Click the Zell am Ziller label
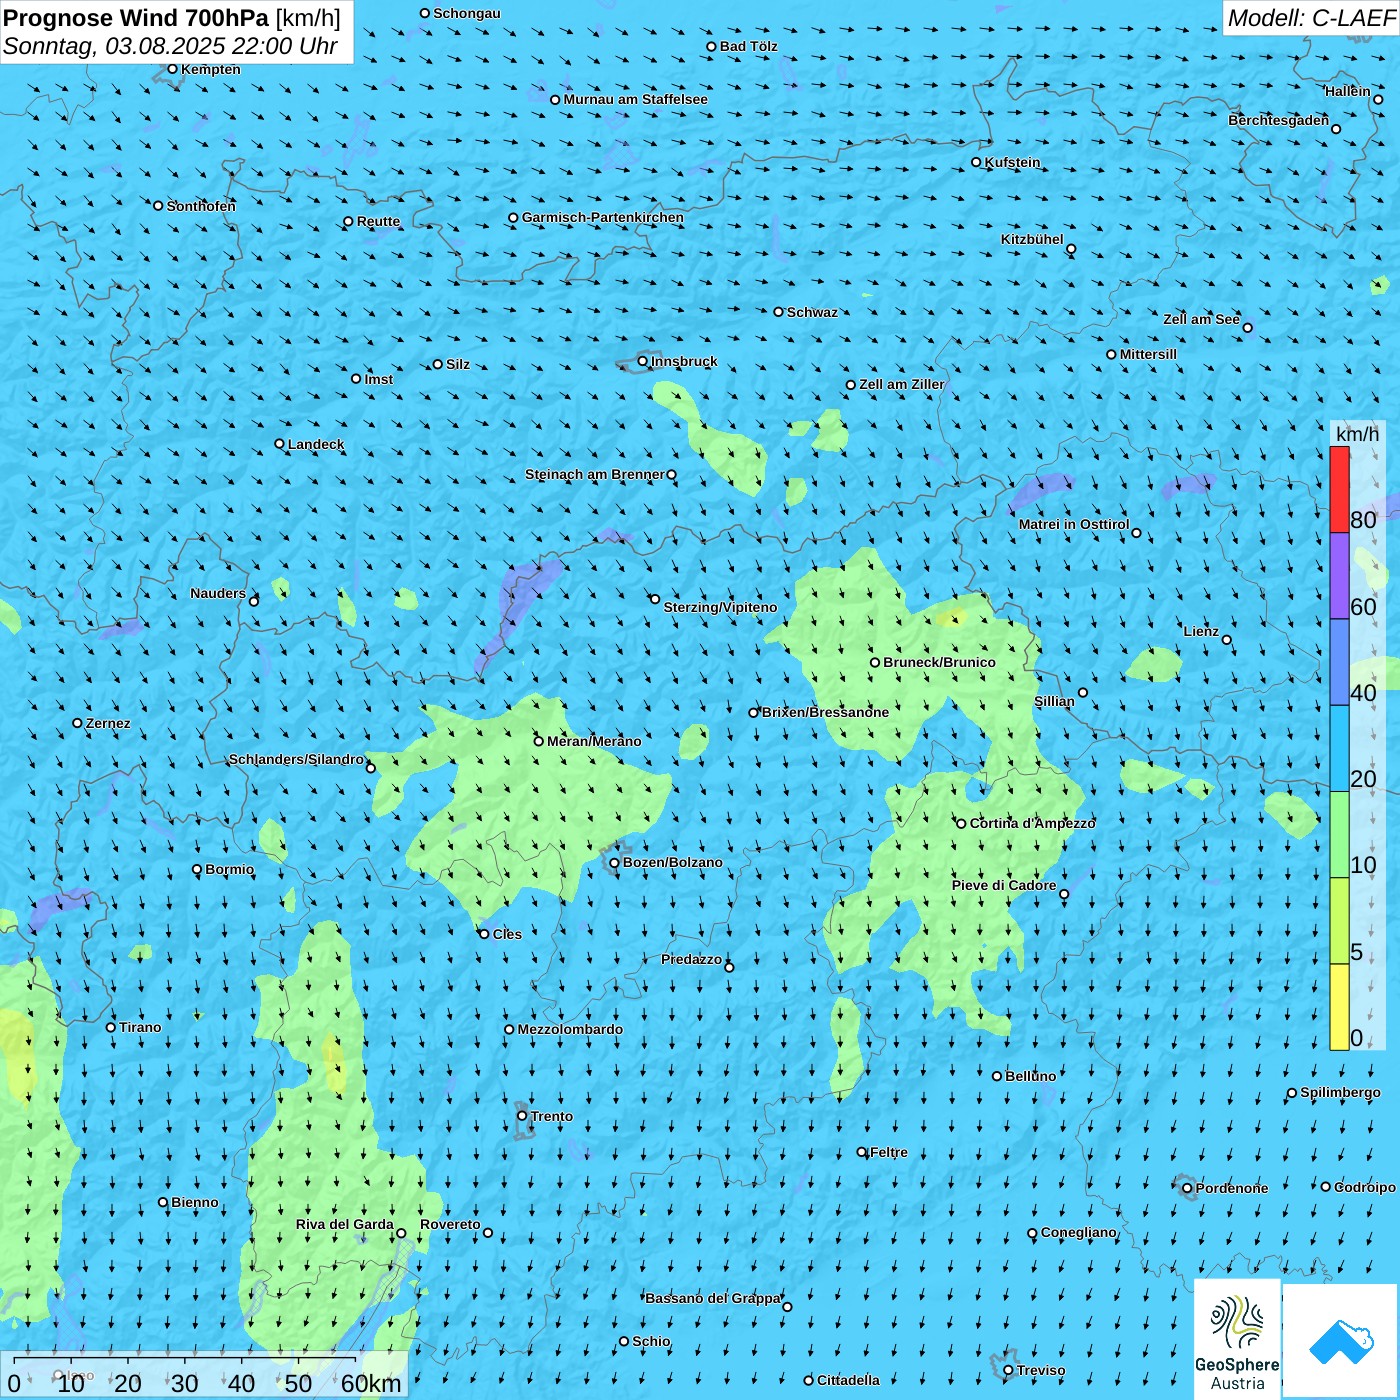This screenshot has height=1400, width=1400. click(x=901, y=384)
